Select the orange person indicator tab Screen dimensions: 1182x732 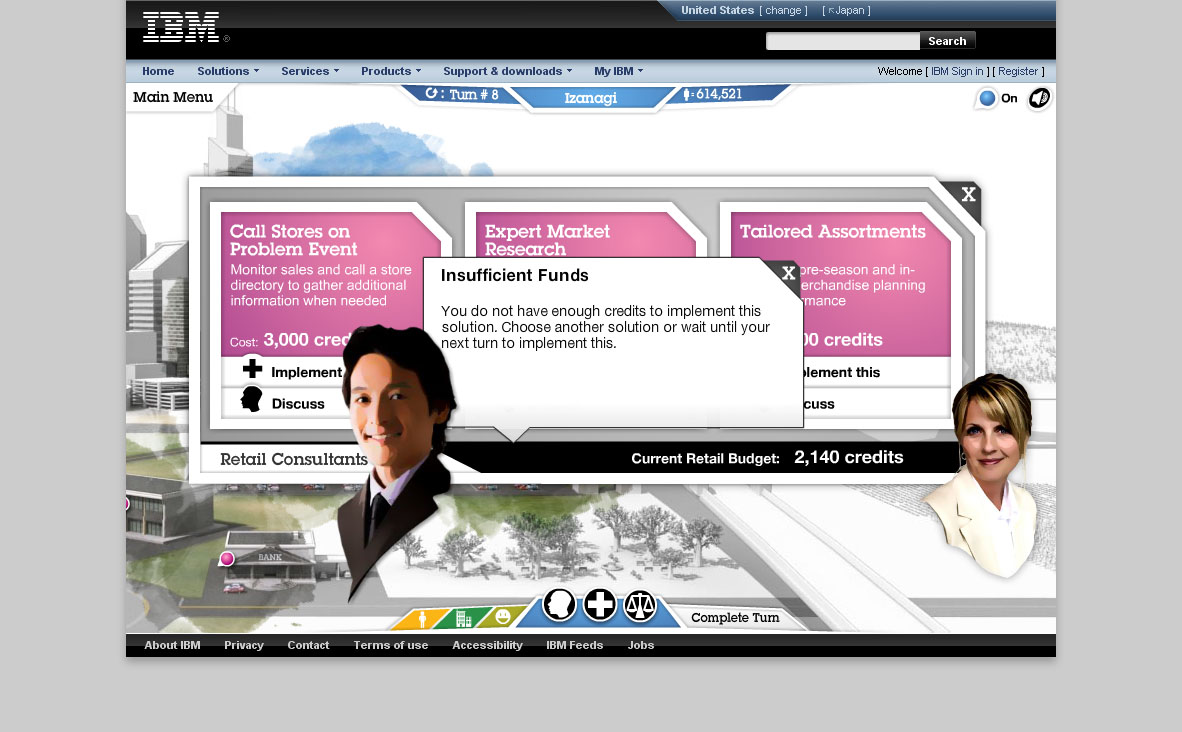(422, 619)
